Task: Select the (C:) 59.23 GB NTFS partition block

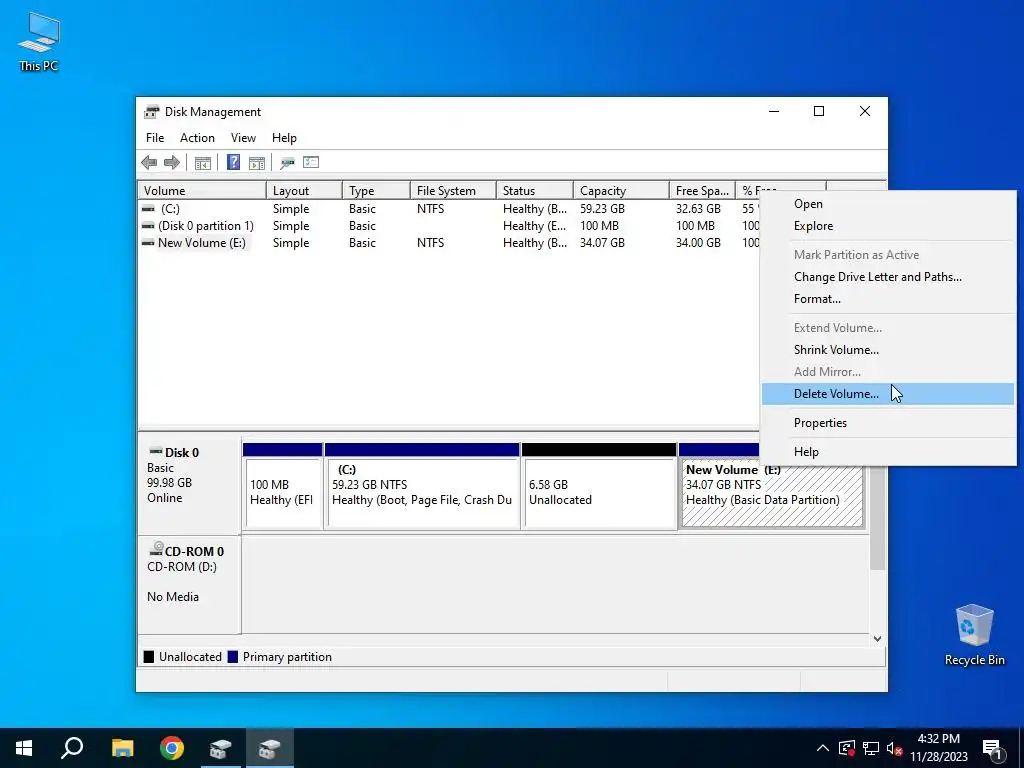Action: click(423, 486)
